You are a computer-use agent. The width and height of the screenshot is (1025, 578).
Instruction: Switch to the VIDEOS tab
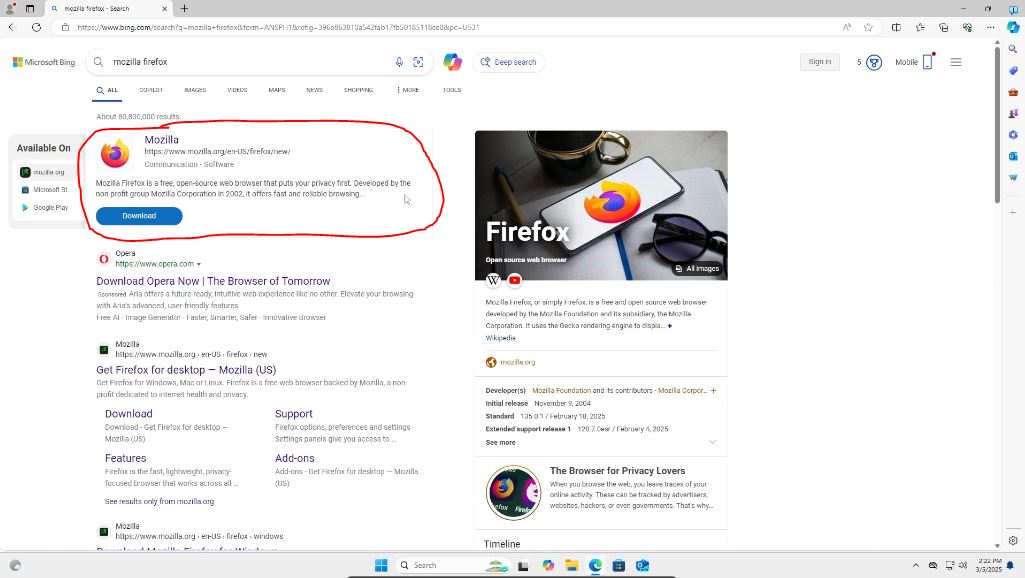click(x=237, y=90)
